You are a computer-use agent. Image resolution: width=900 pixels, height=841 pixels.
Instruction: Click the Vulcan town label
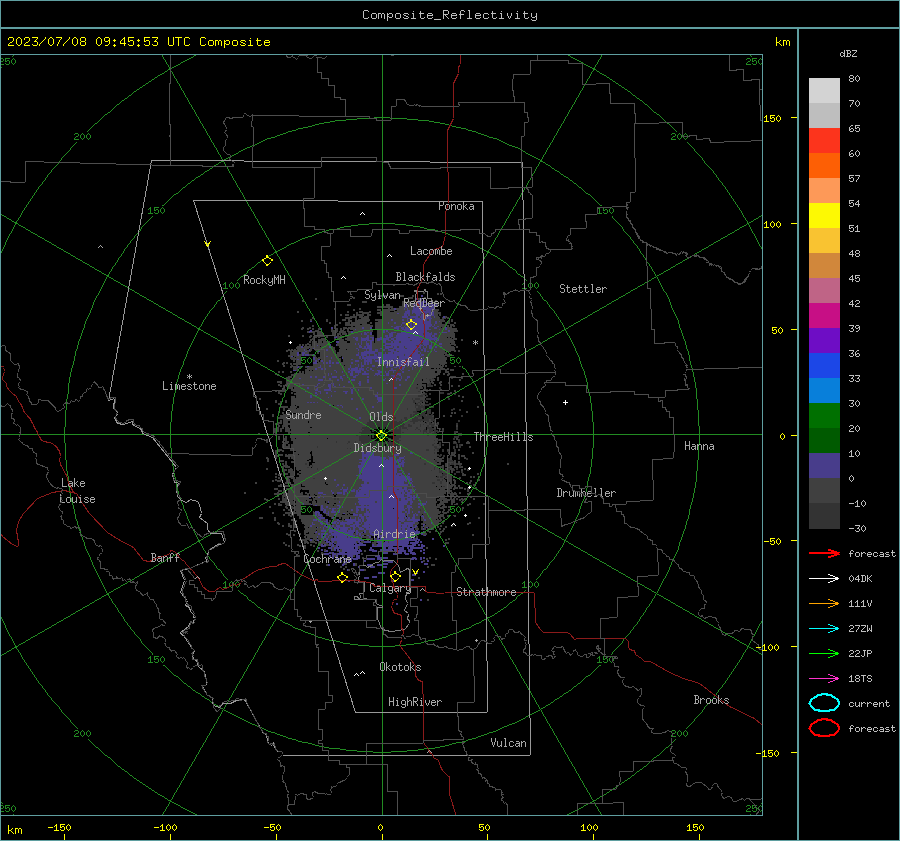tap(508, 743)
